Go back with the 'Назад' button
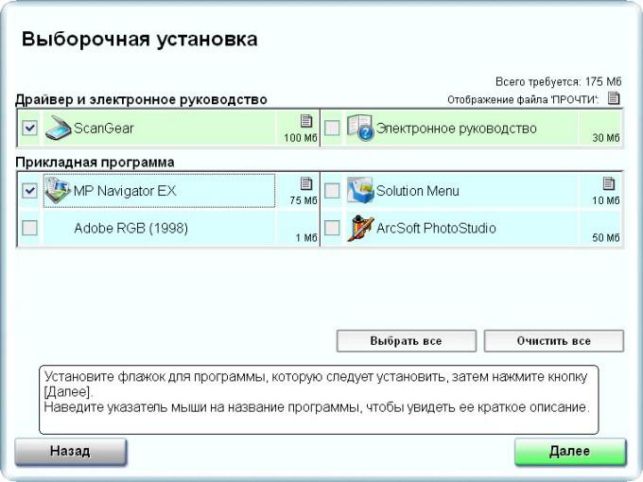The width and height of the screenshot is (643, 482). click(x=71, y=451)
